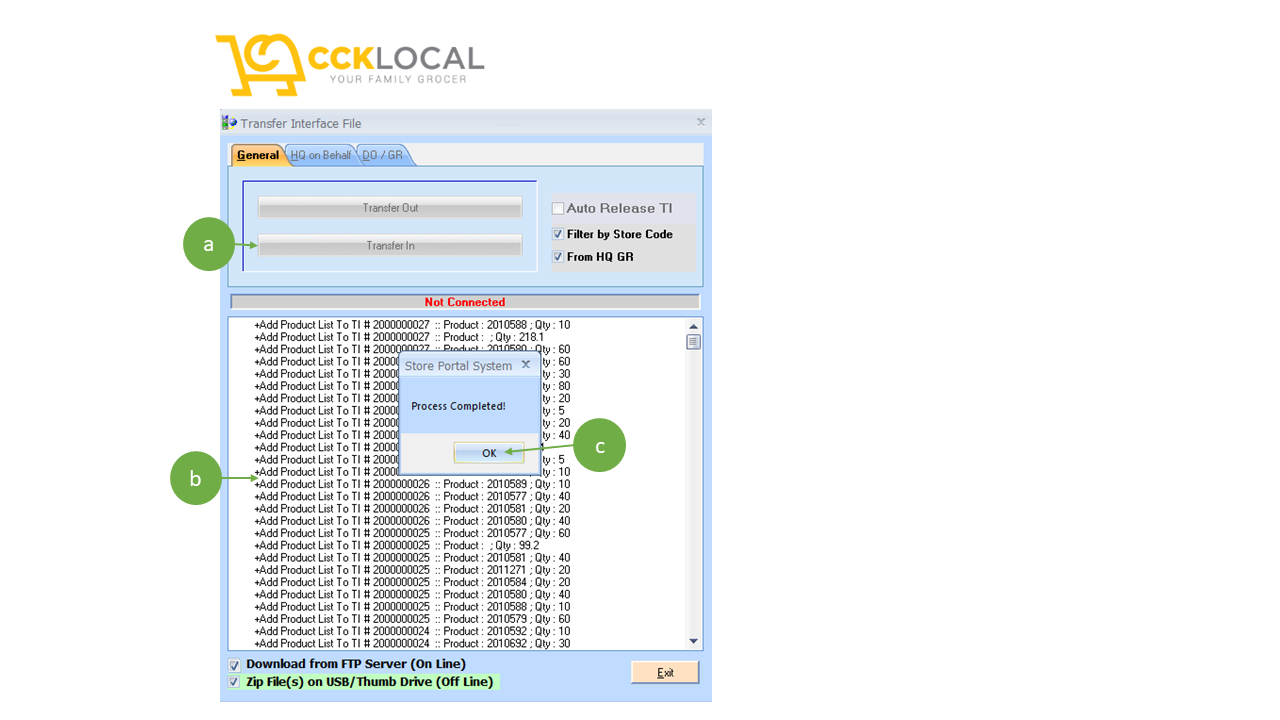Click the log list scrollbar up arrow
Screen dimensions: 1280x720
[x=692, y=324]
